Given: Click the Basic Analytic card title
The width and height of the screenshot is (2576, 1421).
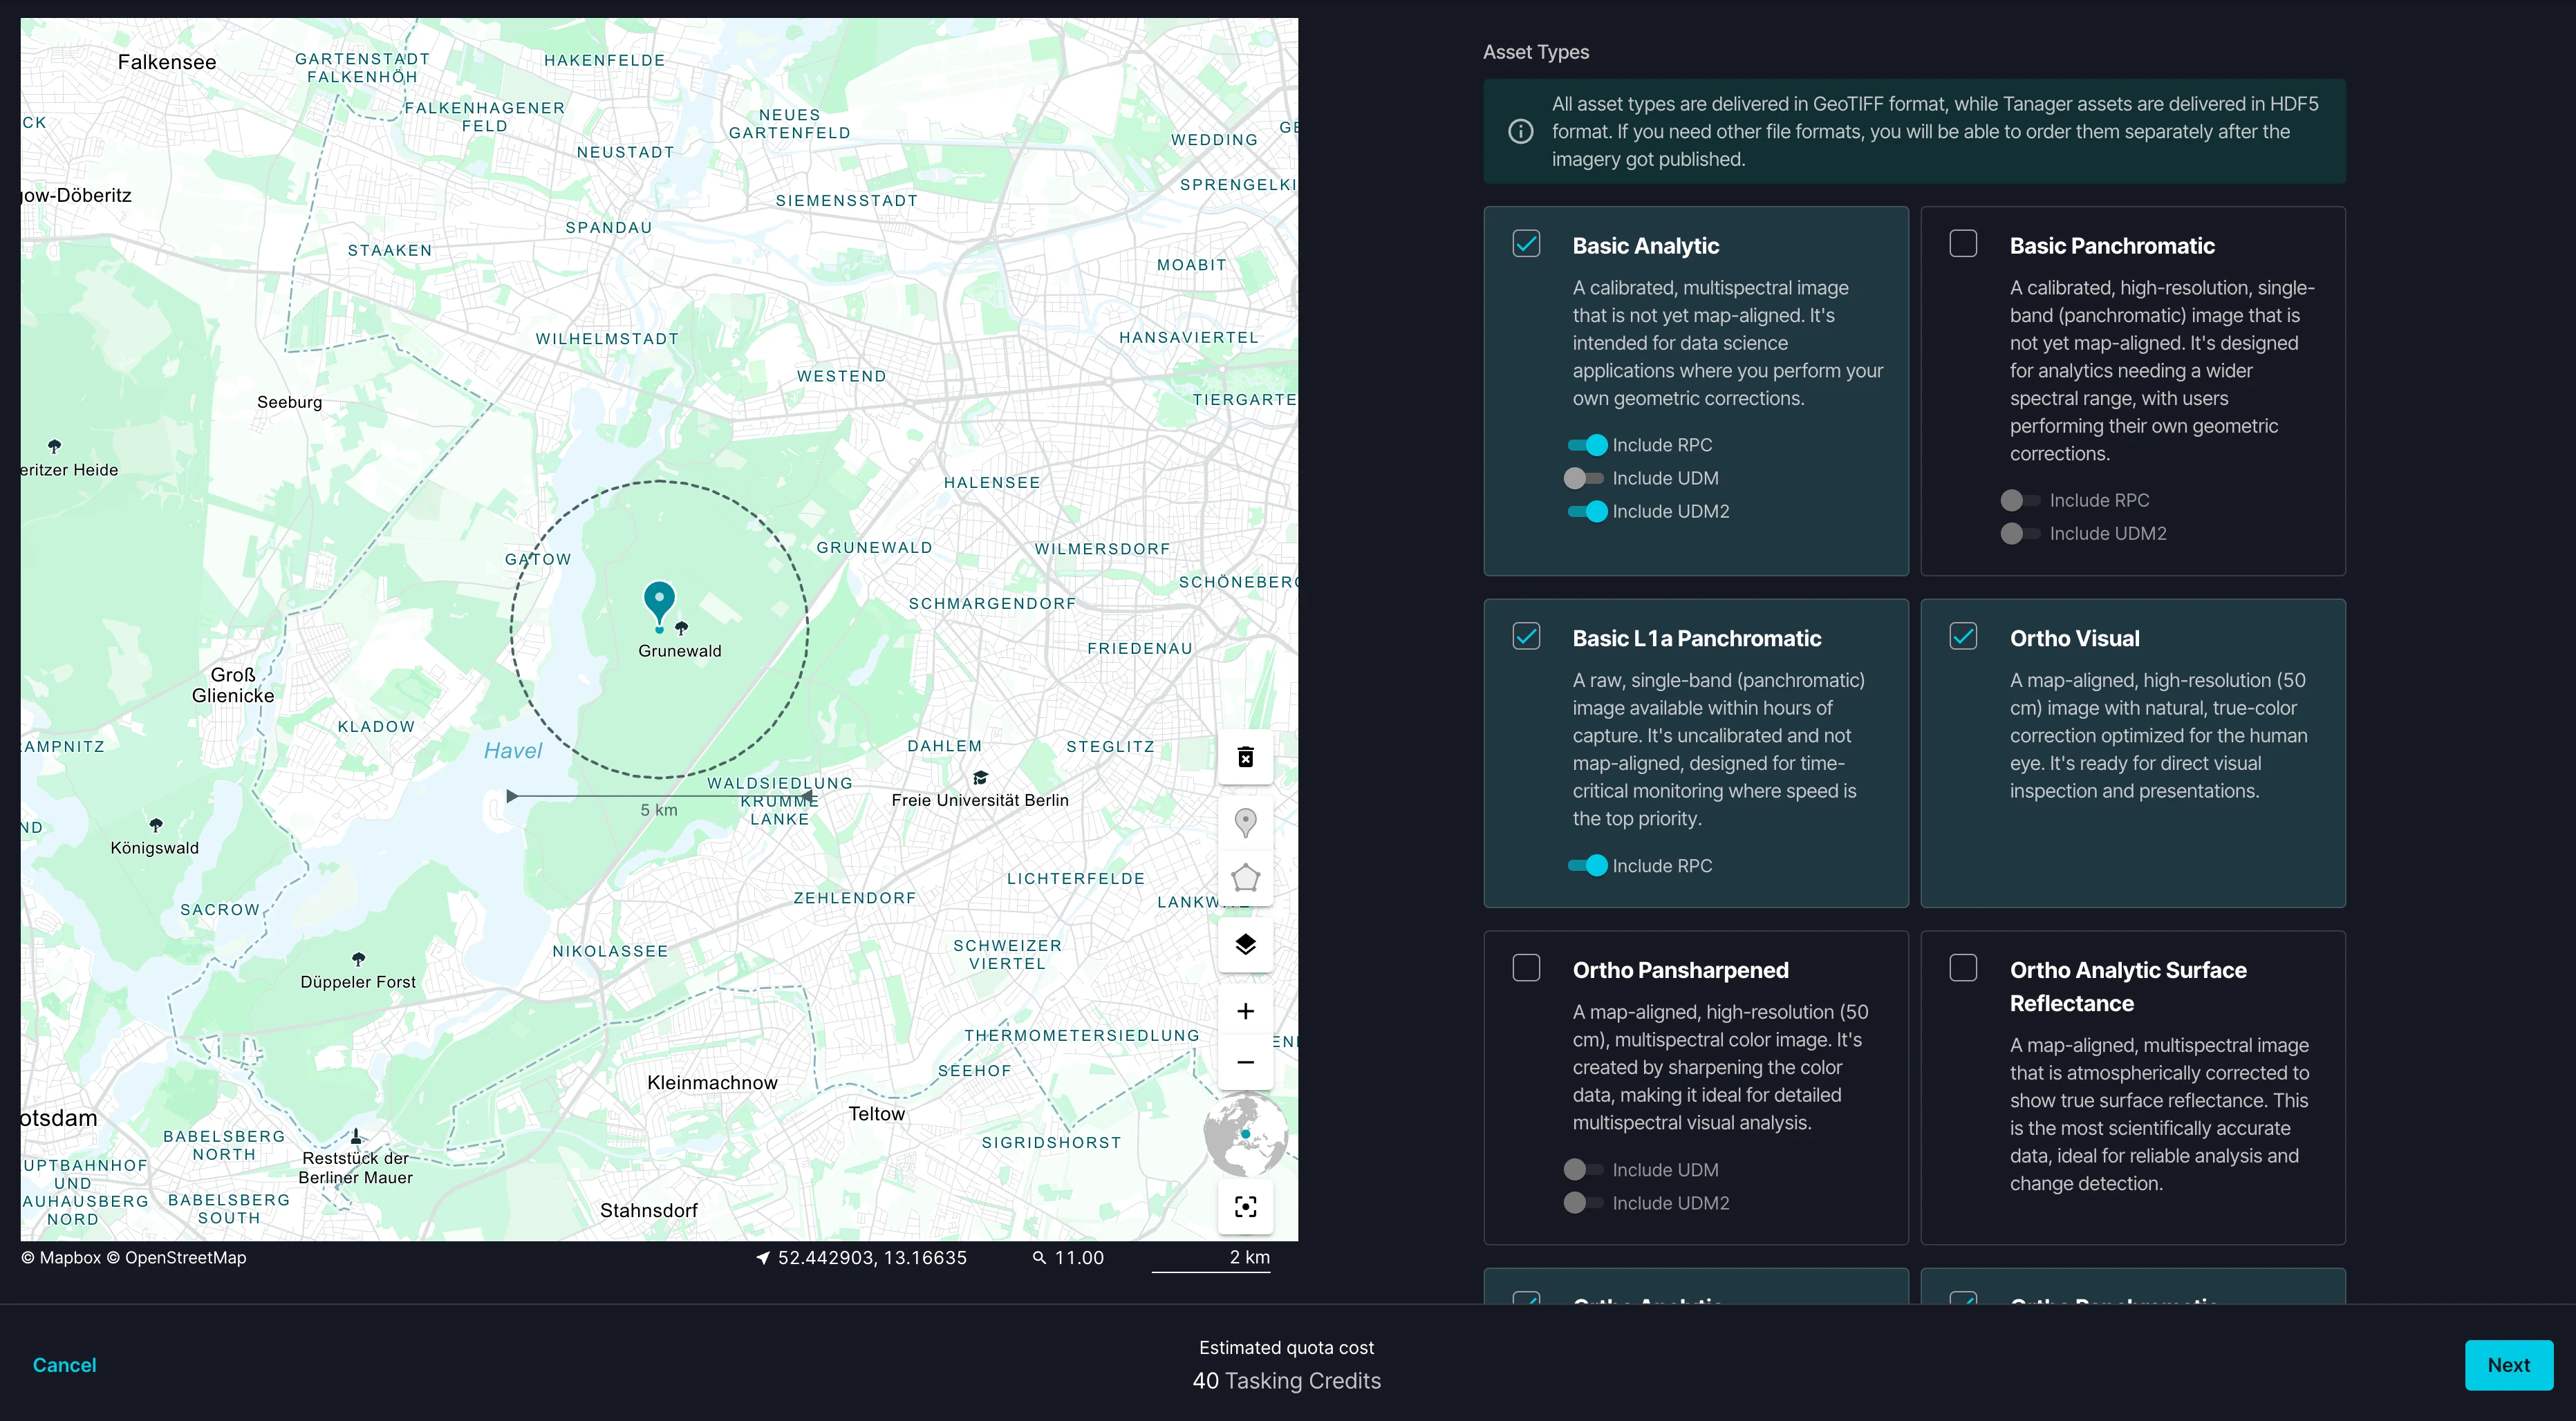Looking at the screenshot, I should coord(1646,246).
